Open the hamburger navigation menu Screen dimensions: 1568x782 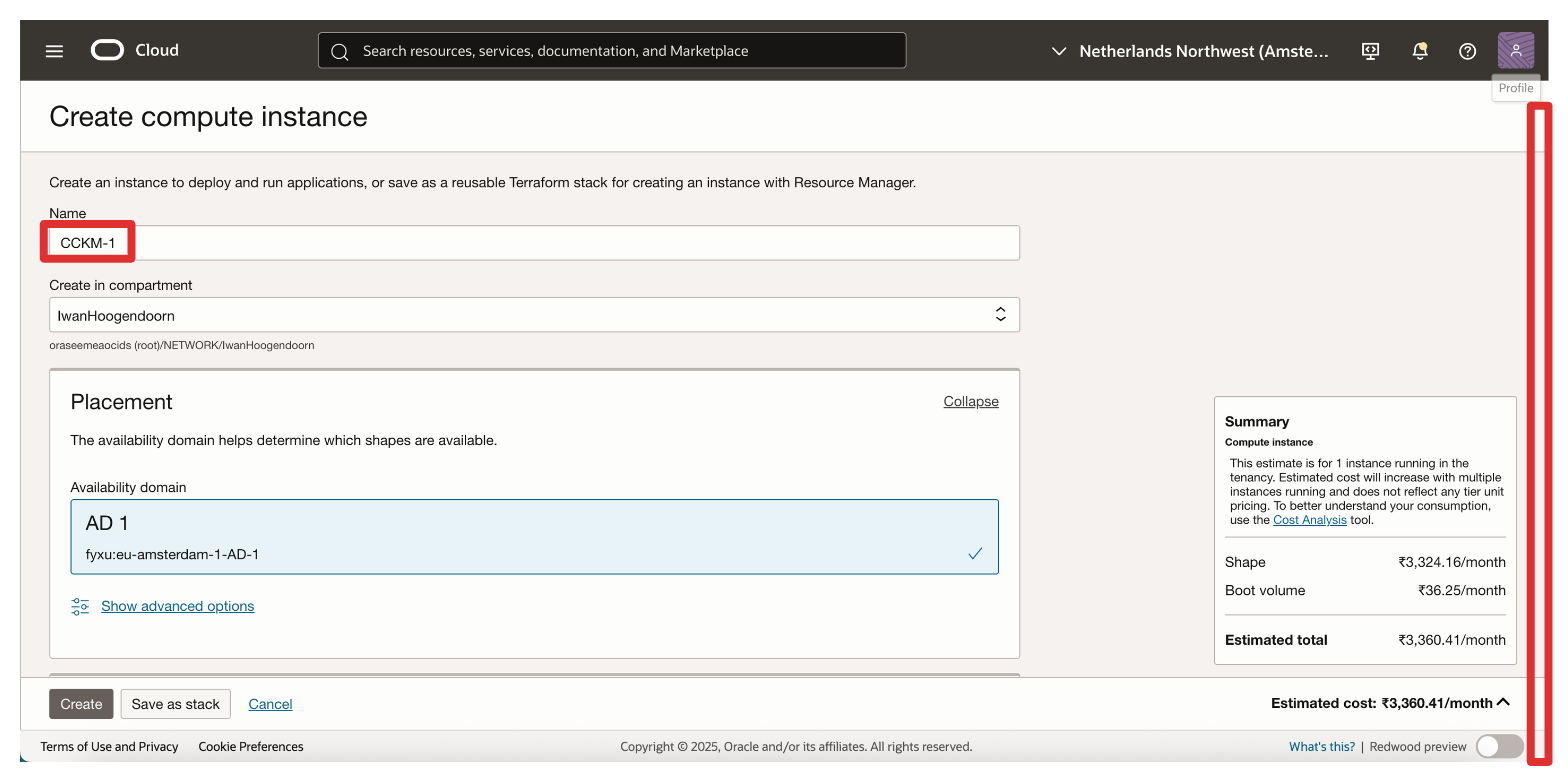54,51
